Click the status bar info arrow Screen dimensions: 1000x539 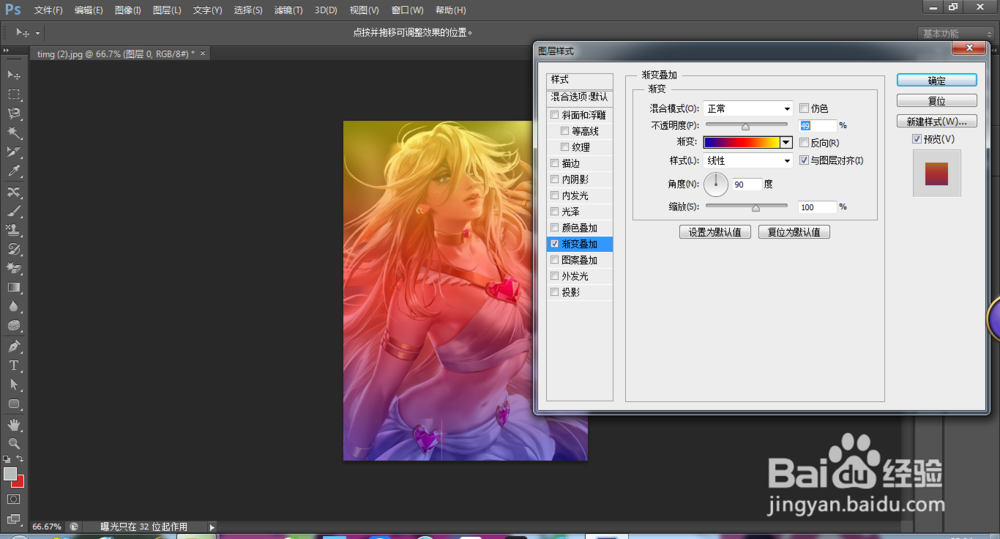pyautogui.click(x=212, y=527)
